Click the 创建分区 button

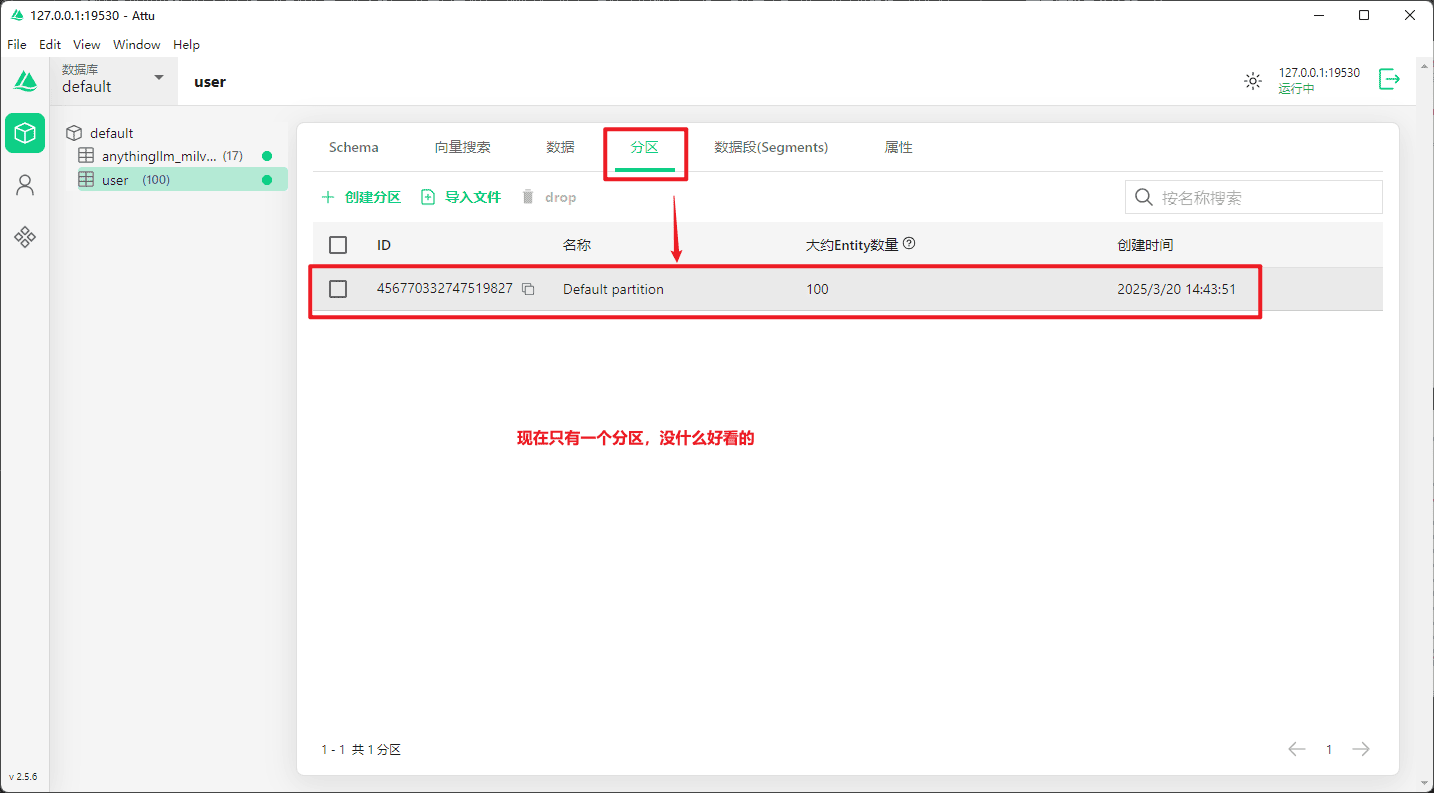361,197
